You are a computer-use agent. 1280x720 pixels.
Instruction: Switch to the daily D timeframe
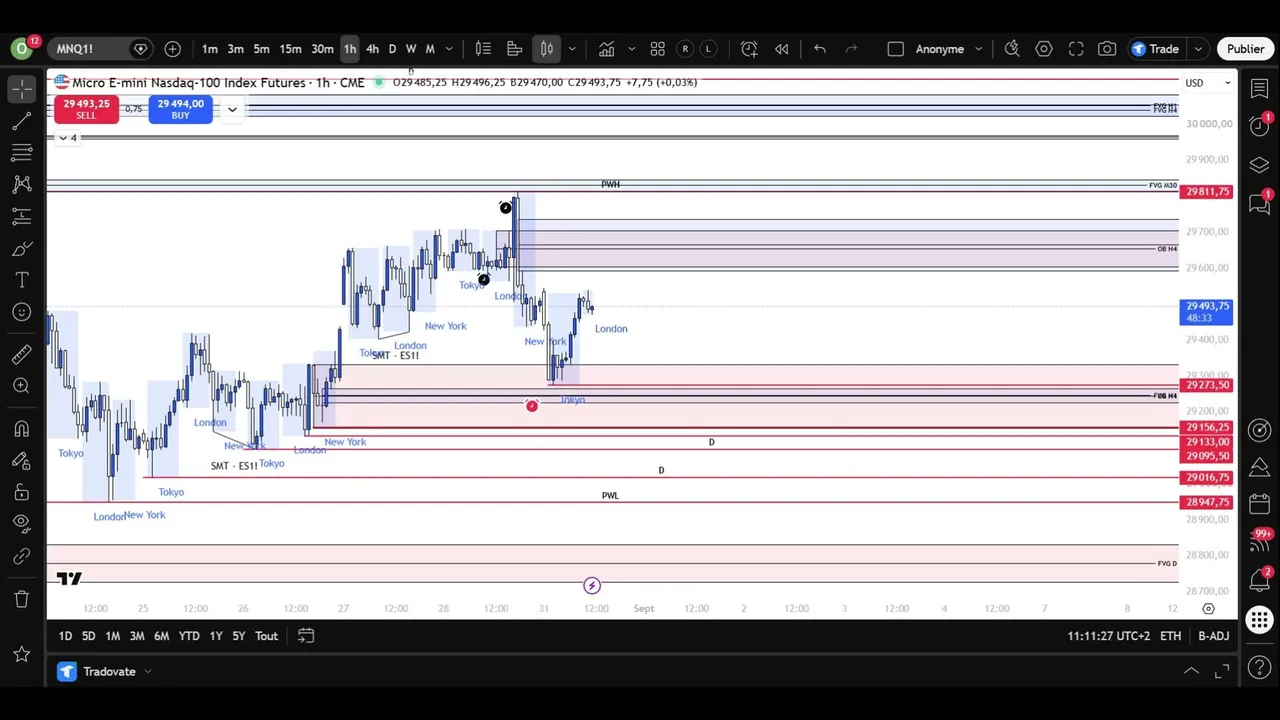(392, 49)
